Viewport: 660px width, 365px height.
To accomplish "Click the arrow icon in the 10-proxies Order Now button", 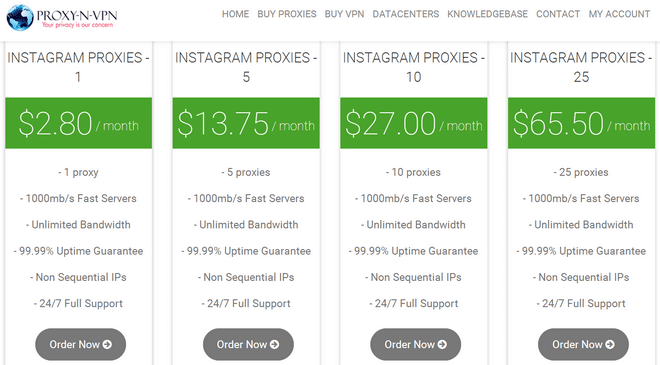I will coord(442,344).
